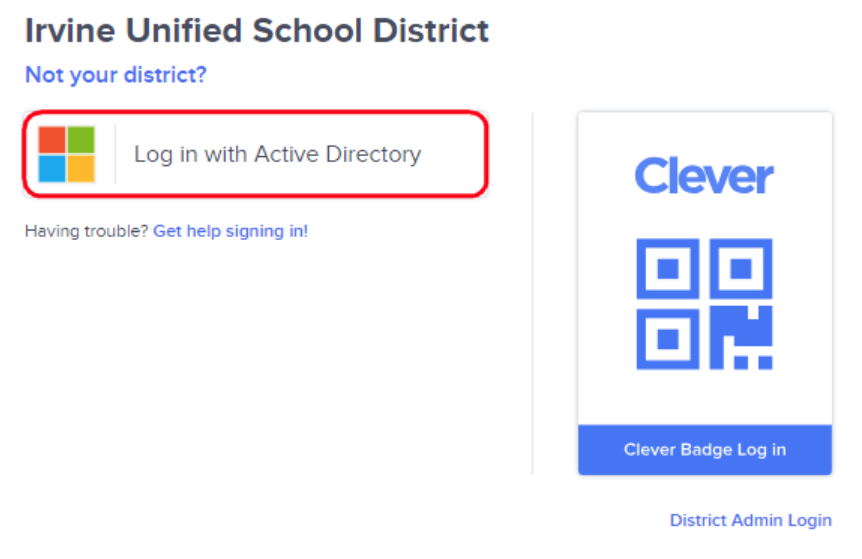Click the red square of Microsoft logo
The image size is (862, 559).
[x=52, y=140]
